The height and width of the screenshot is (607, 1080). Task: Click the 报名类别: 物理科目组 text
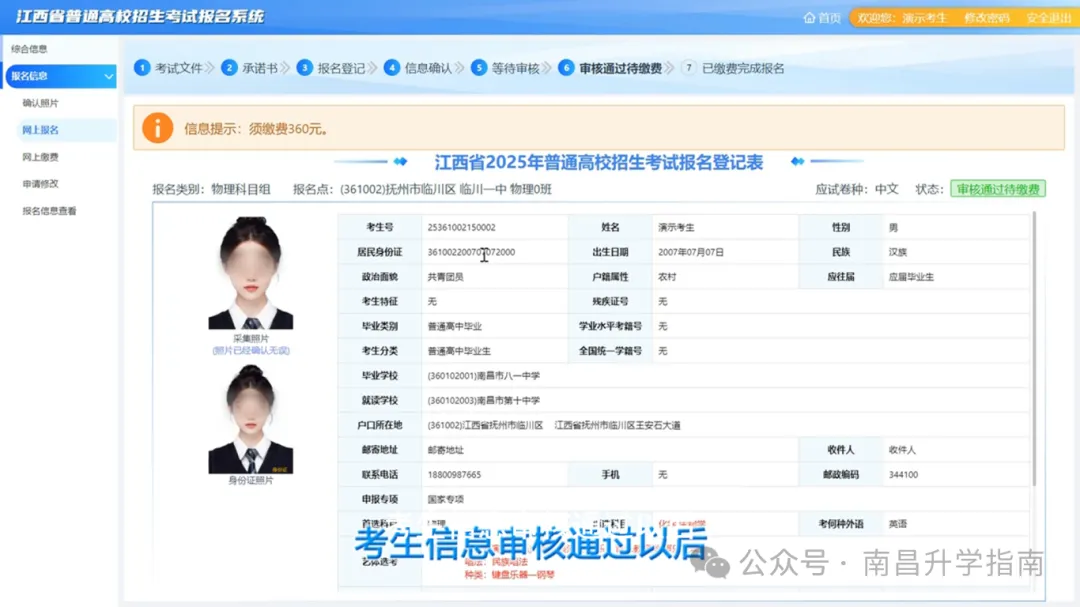pos(211,189)
